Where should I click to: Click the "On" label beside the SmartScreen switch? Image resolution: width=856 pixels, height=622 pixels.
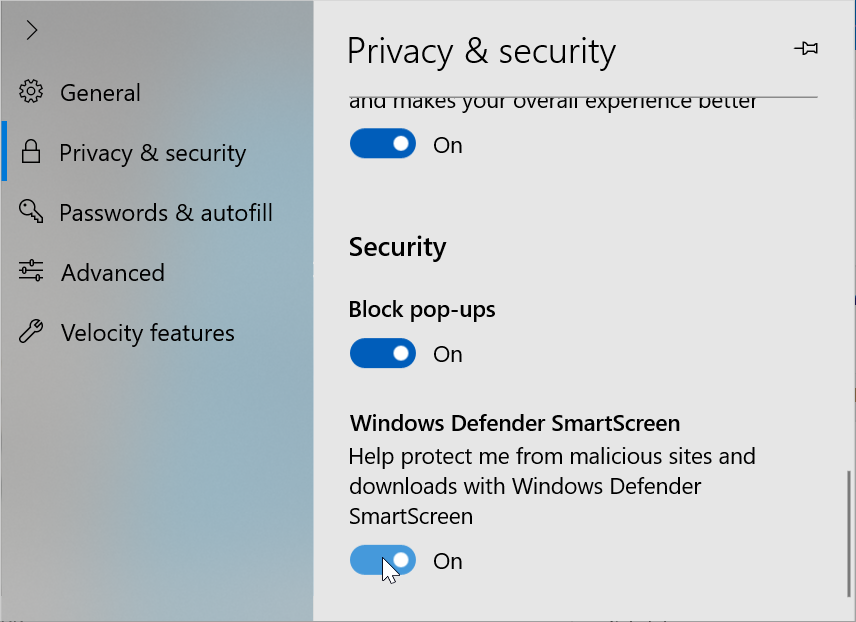(x=448, y=561)
